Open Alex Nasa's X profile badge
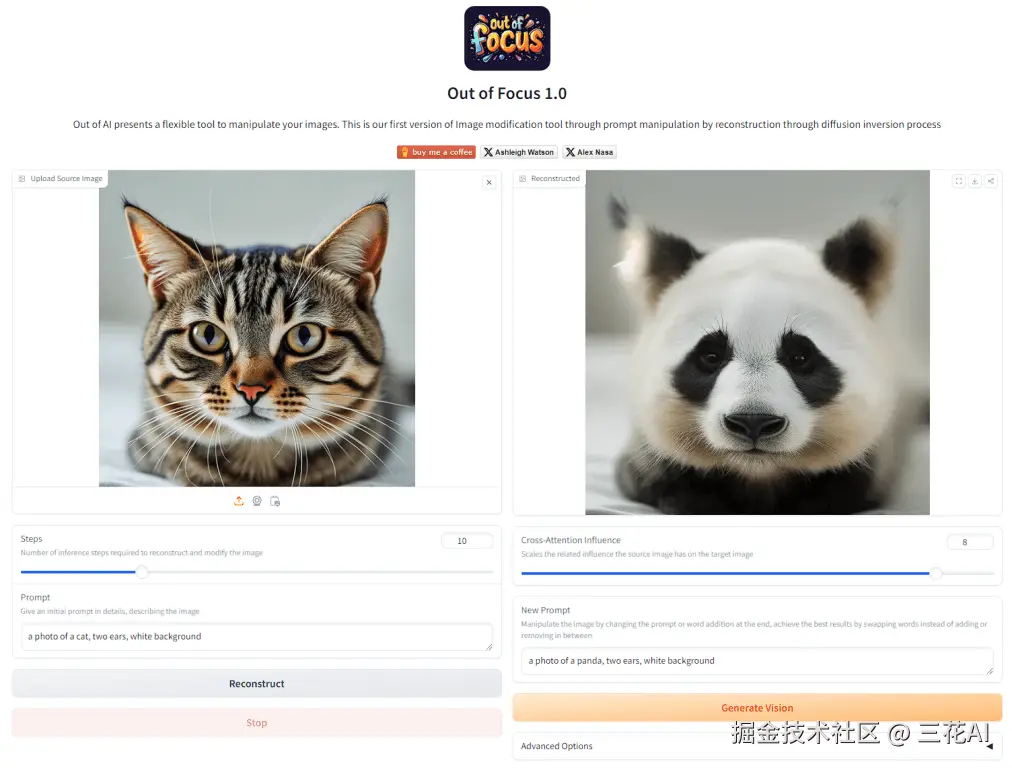 pos(590,152)
